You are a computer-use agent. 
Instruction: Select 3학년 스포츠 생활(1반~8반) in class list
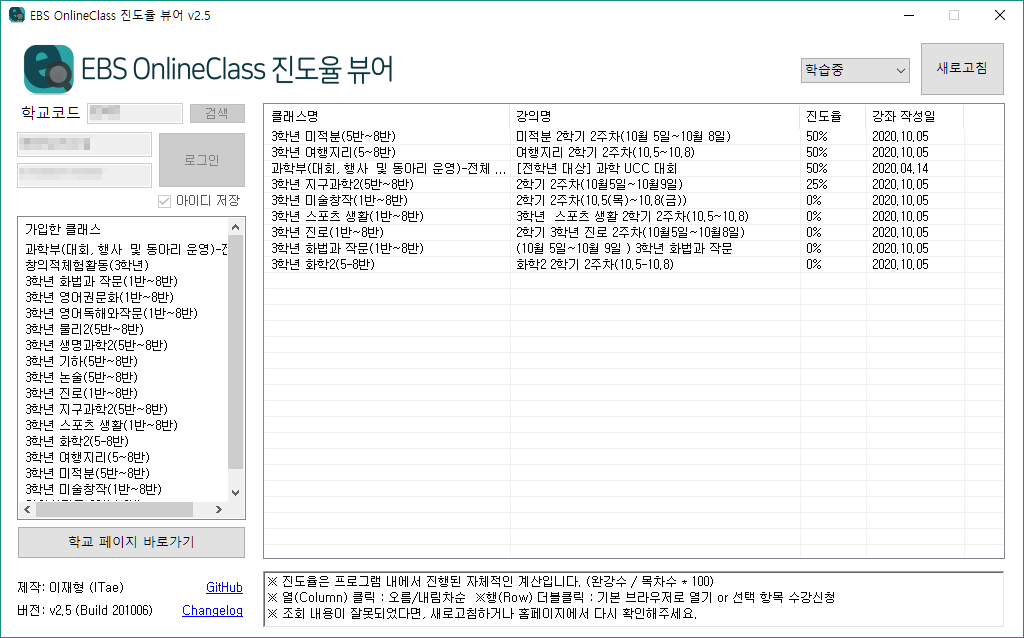(101, 425)
